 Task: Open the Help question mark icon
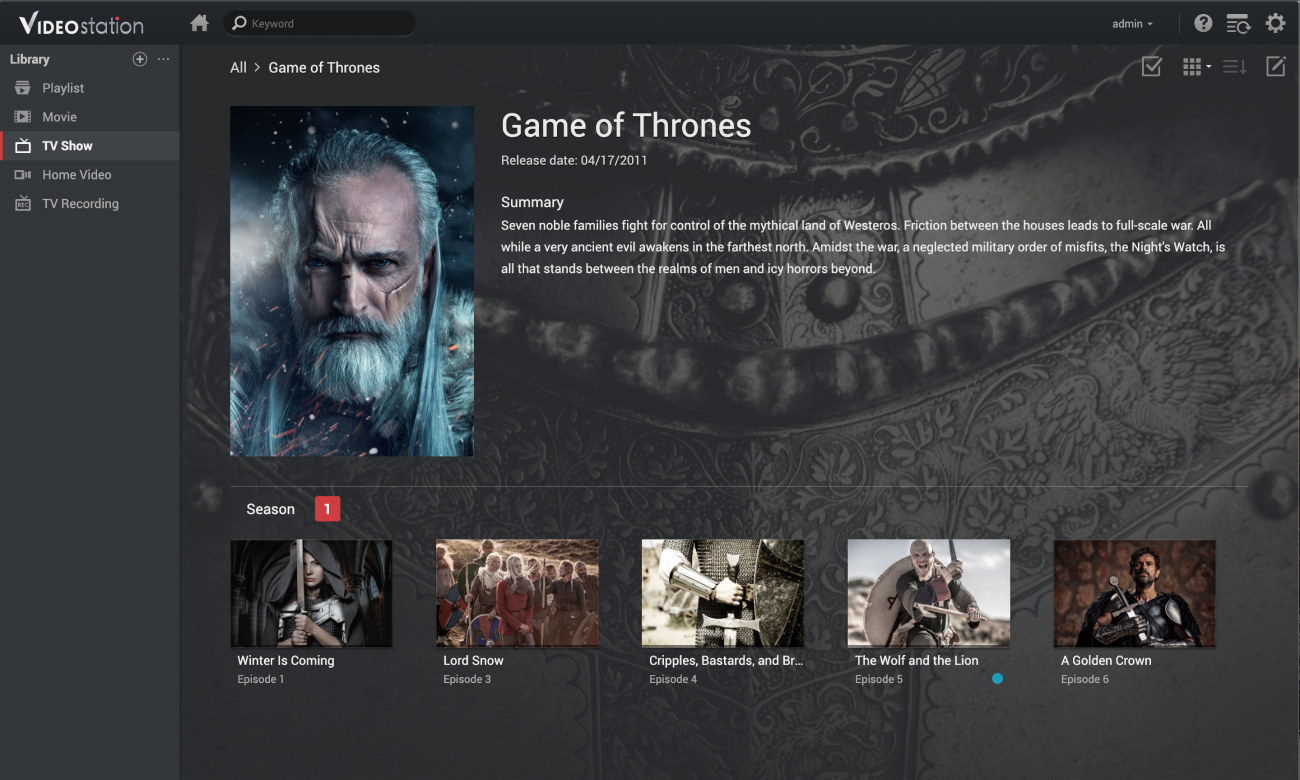(1203, 23)
